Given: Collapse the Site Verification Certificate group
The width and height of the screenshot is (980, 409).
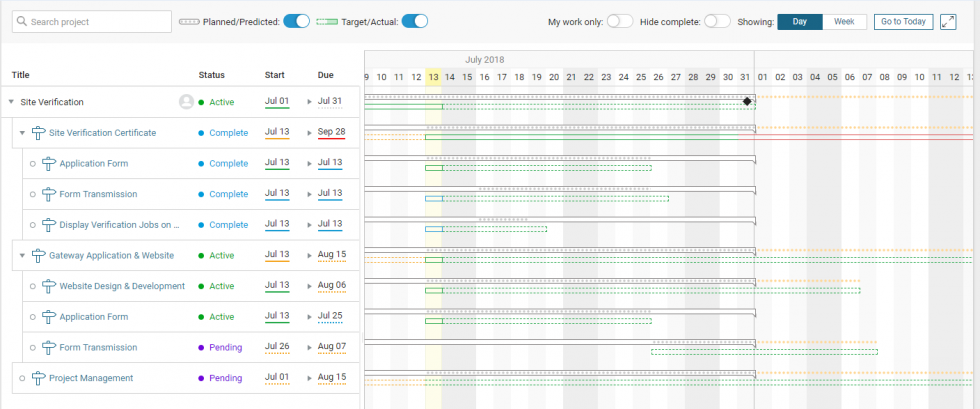Looking at the screenshot, I should (x=22, y=133).
